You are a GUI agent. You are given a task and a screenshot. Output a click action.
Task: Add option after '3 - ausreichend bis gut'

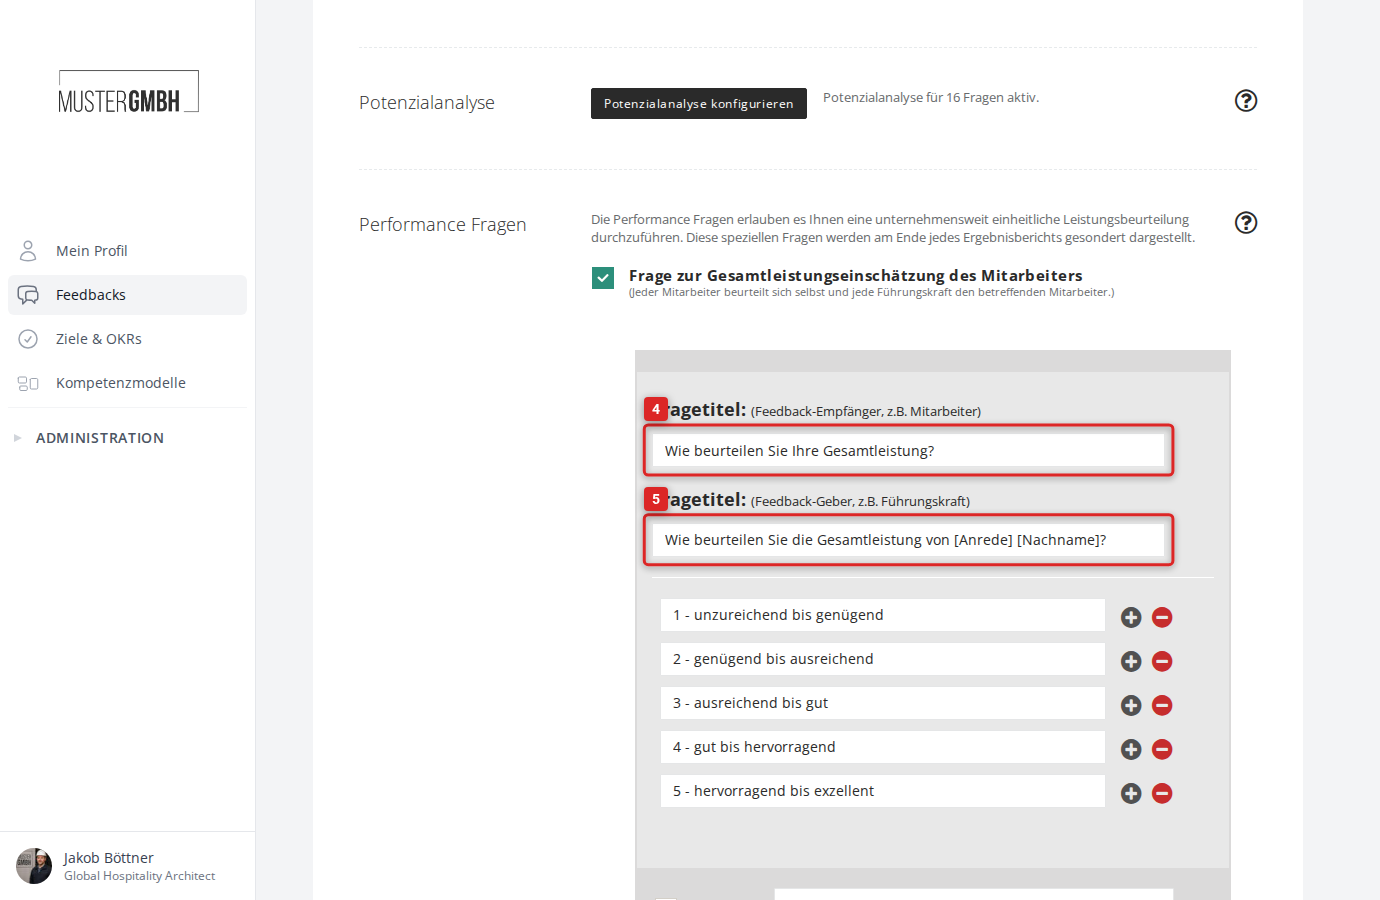point(1131,705)
